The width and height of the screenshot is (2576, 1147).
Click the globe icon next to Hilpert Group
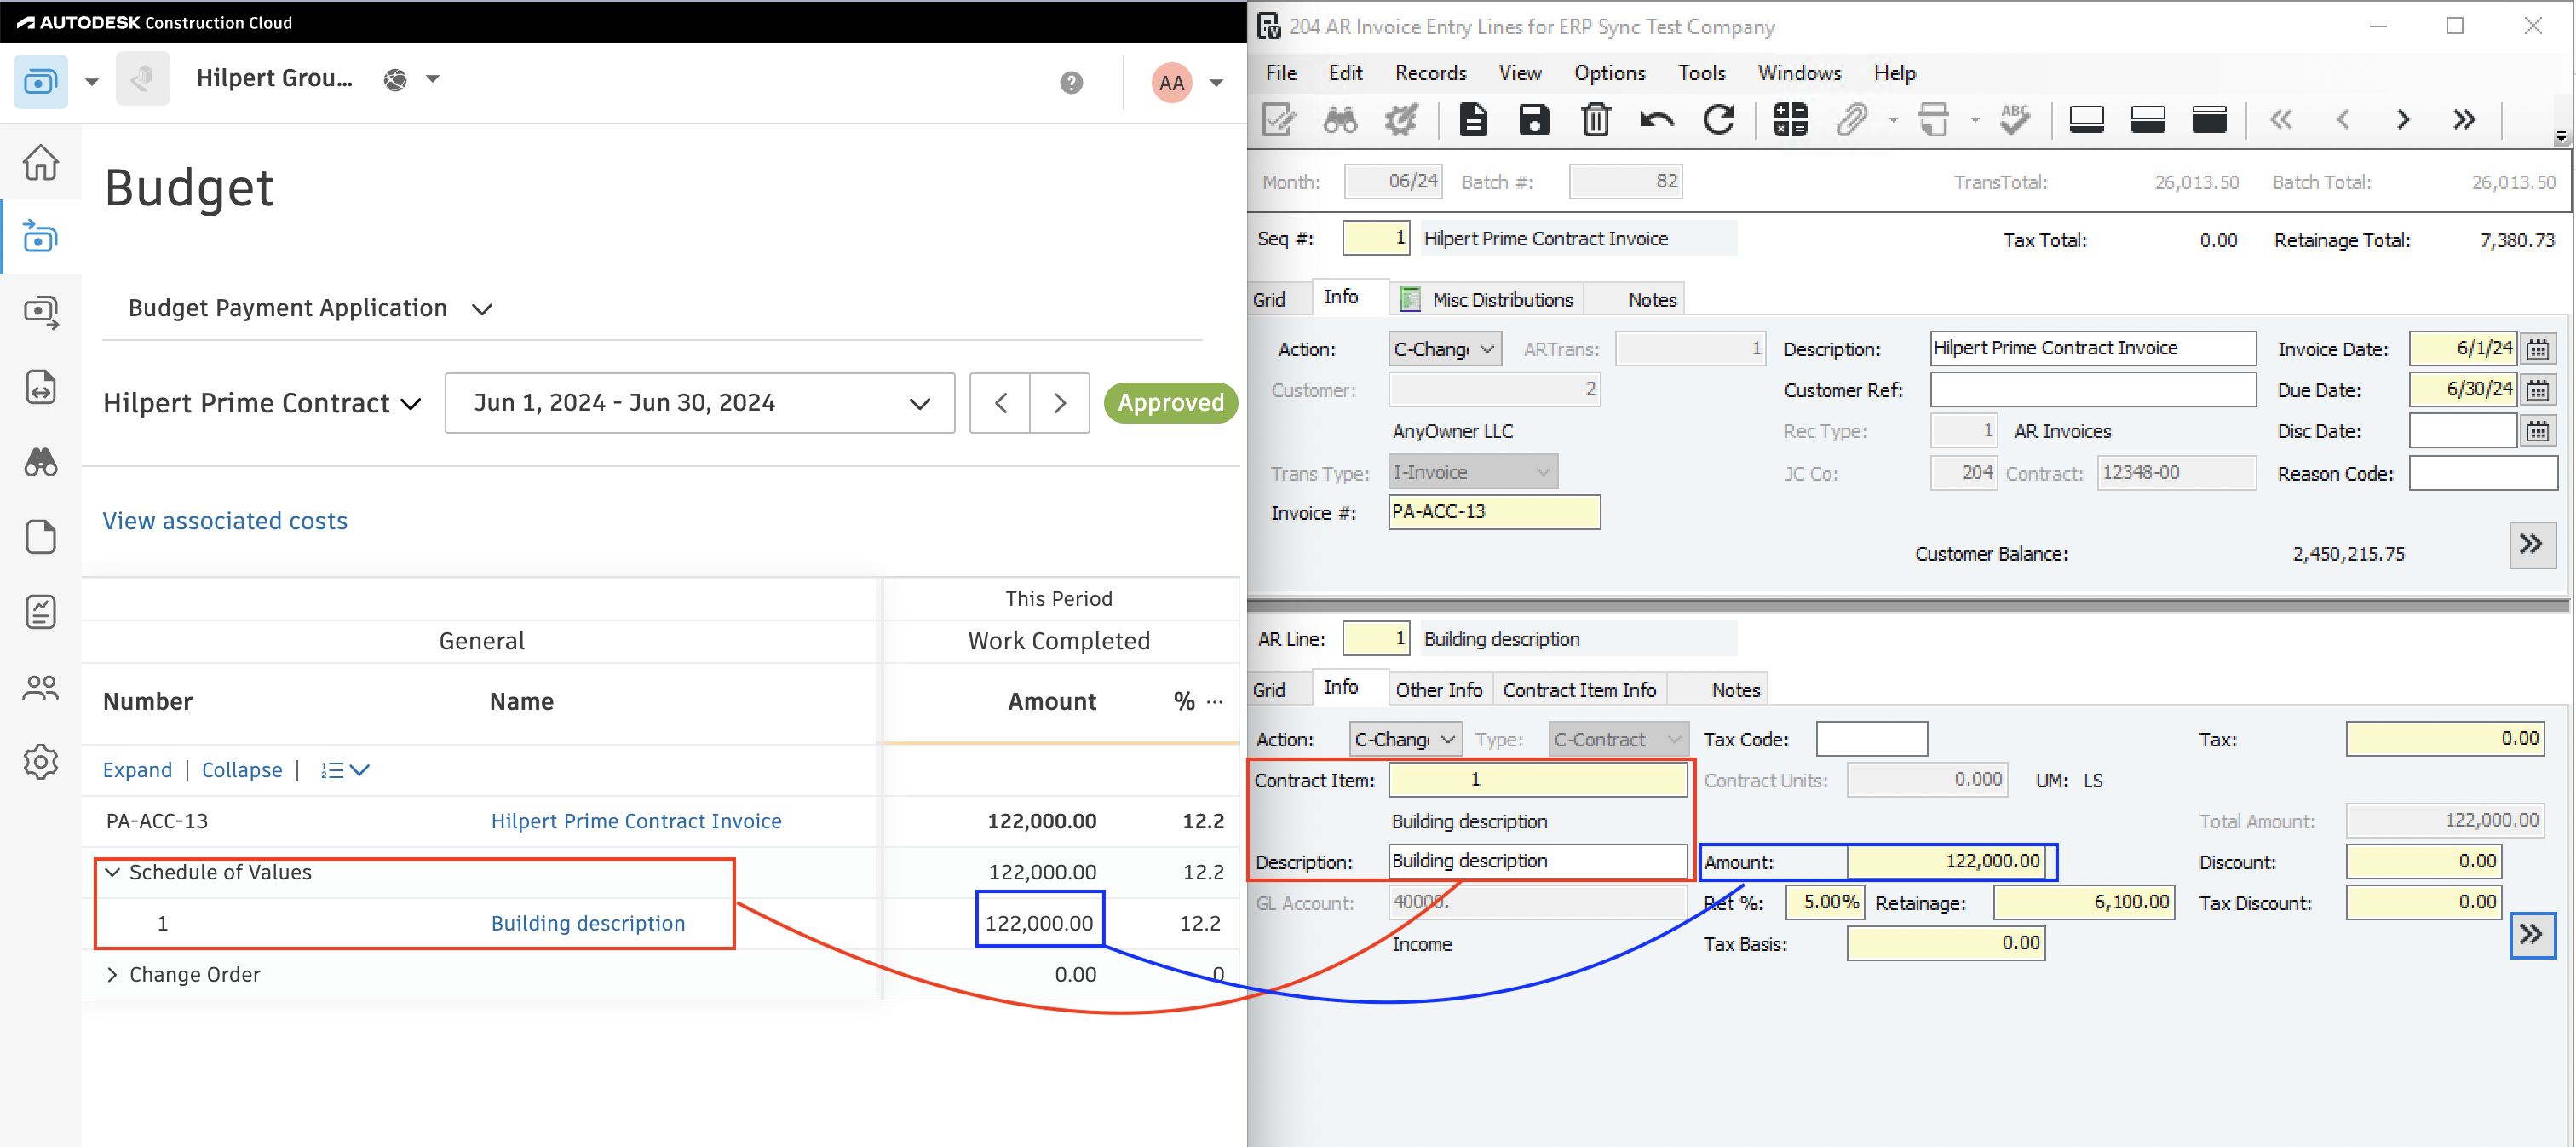[395, 80]
